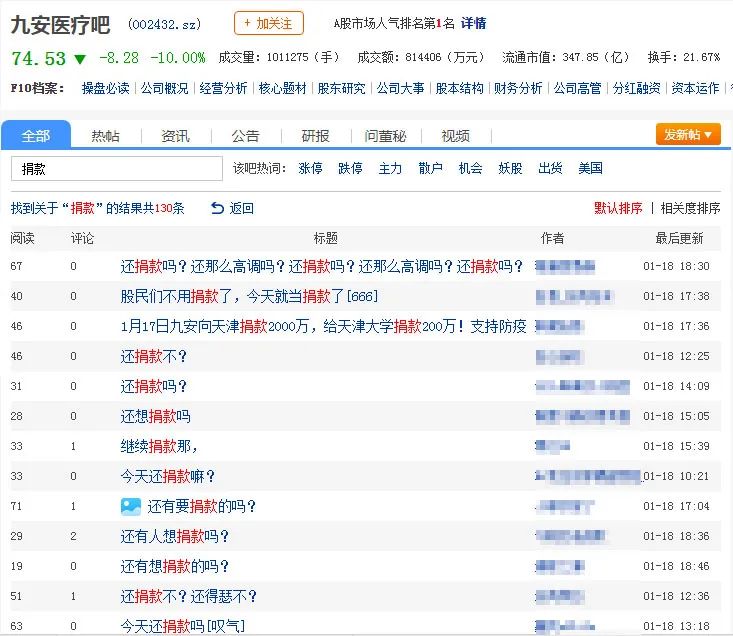Click stock price 74.53
The width and height of the screenshot is (733, 636).
pos(38,58)
